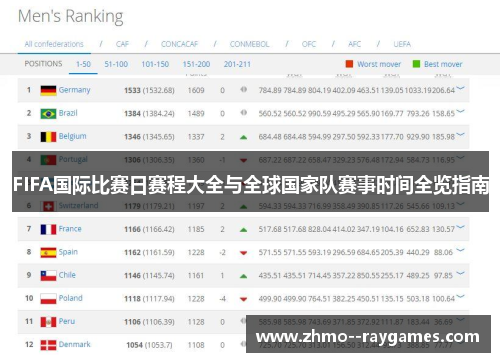
Task: Click the Peru flag icon
Action: 48,322
